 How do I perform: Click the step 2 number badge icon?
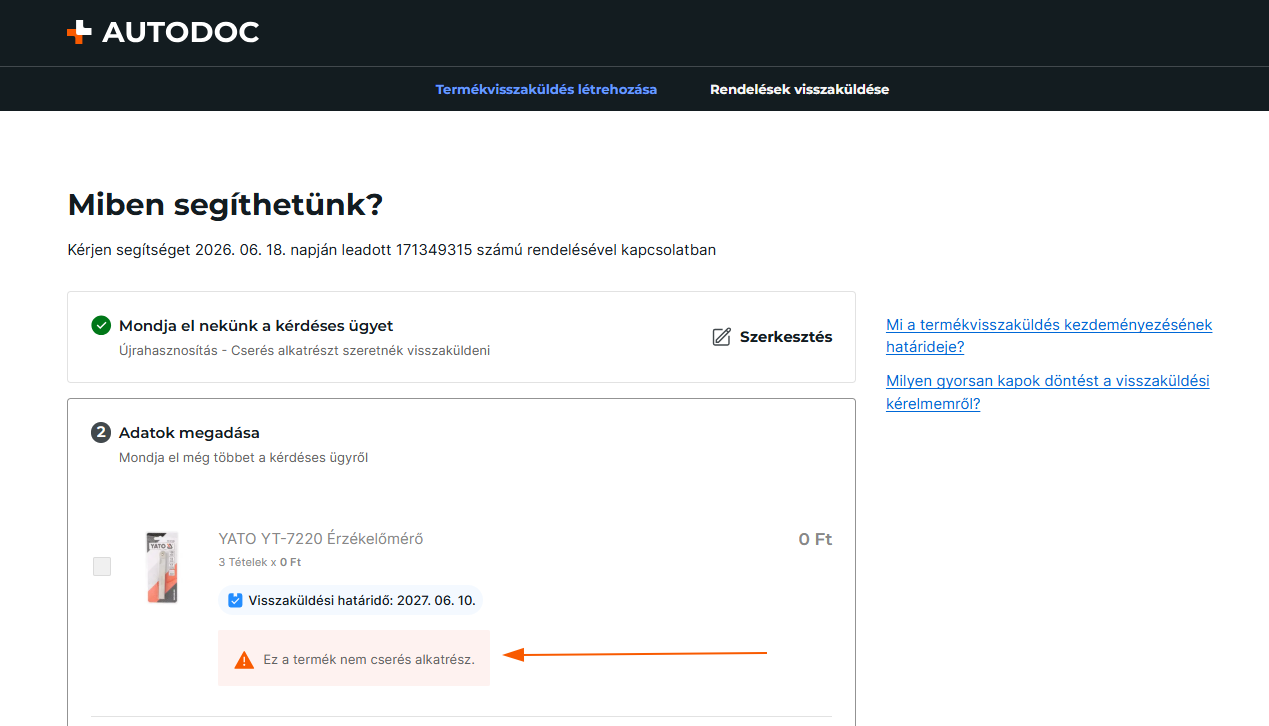pos(101,433)
